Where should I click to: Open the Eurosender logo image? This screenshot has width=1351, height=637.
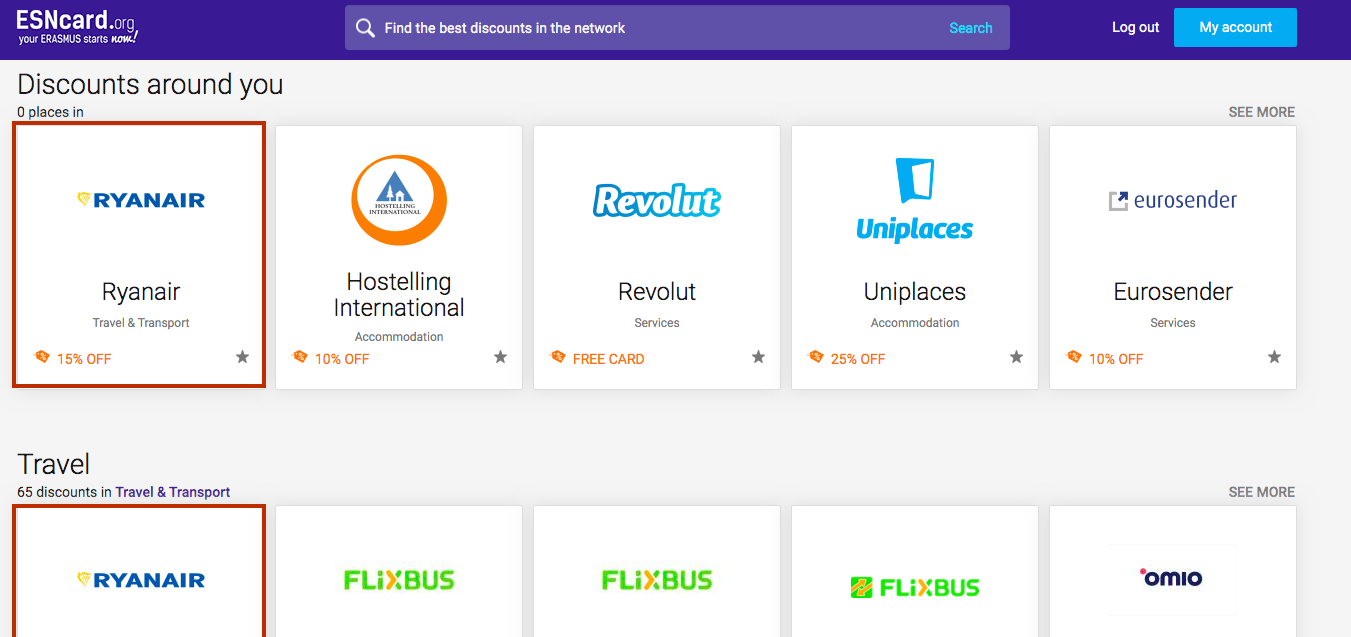[1173, 200]
